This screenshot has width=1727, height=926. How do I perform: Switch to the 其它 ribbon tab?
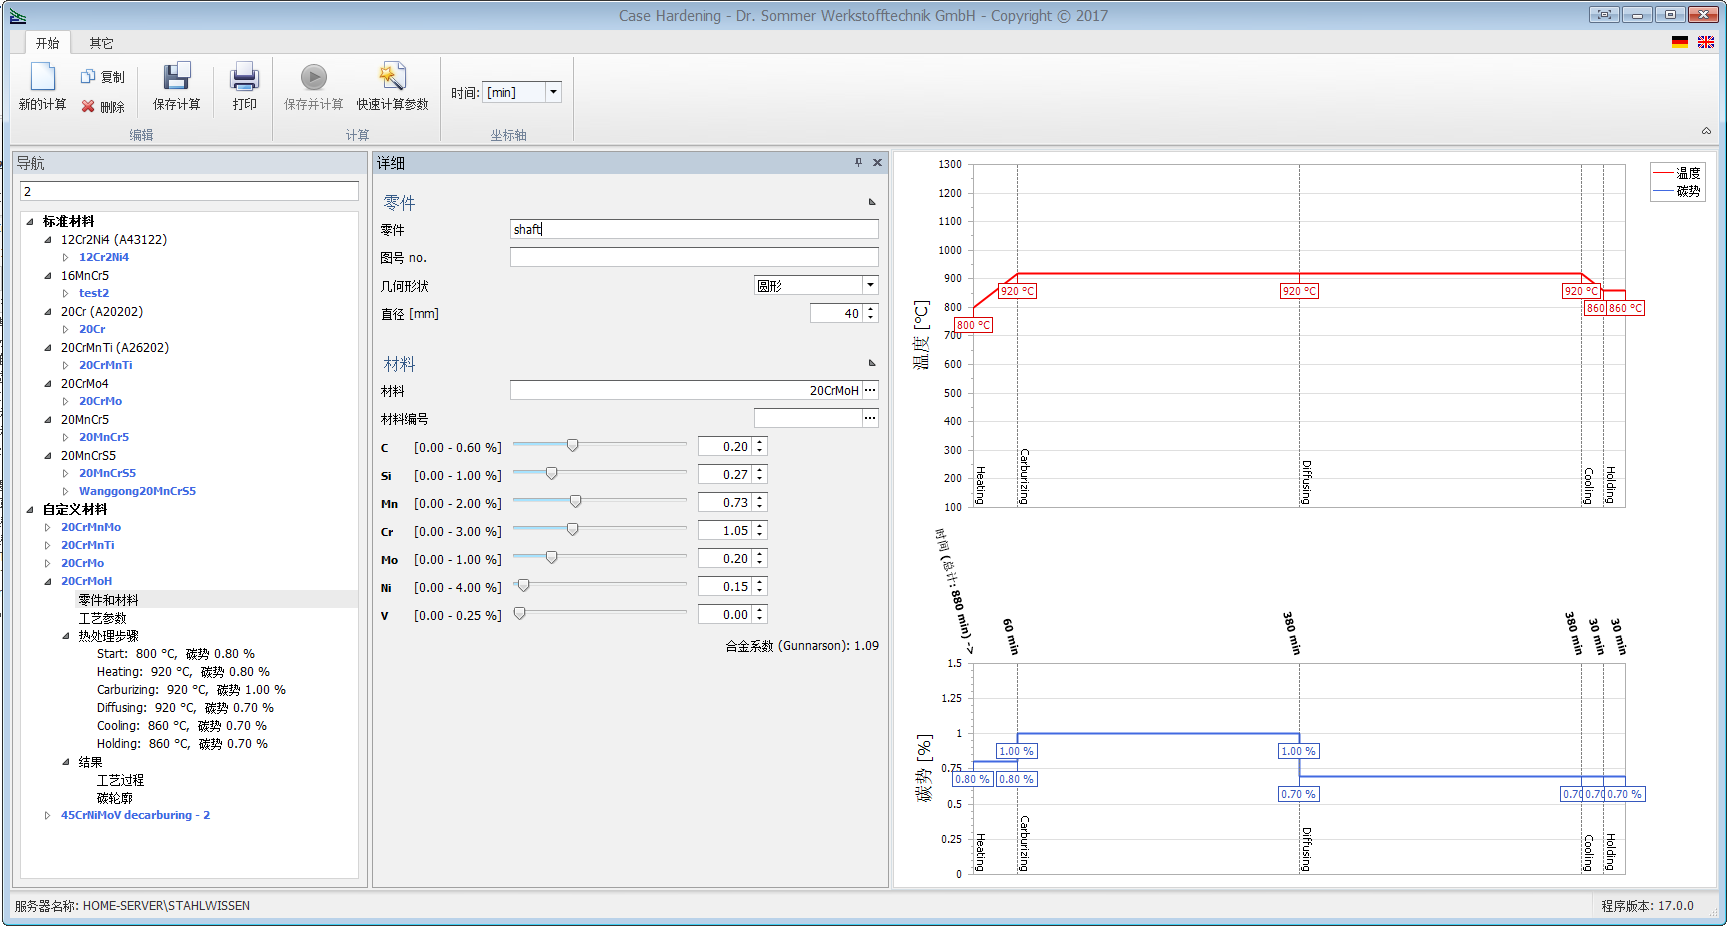point(101,43)
